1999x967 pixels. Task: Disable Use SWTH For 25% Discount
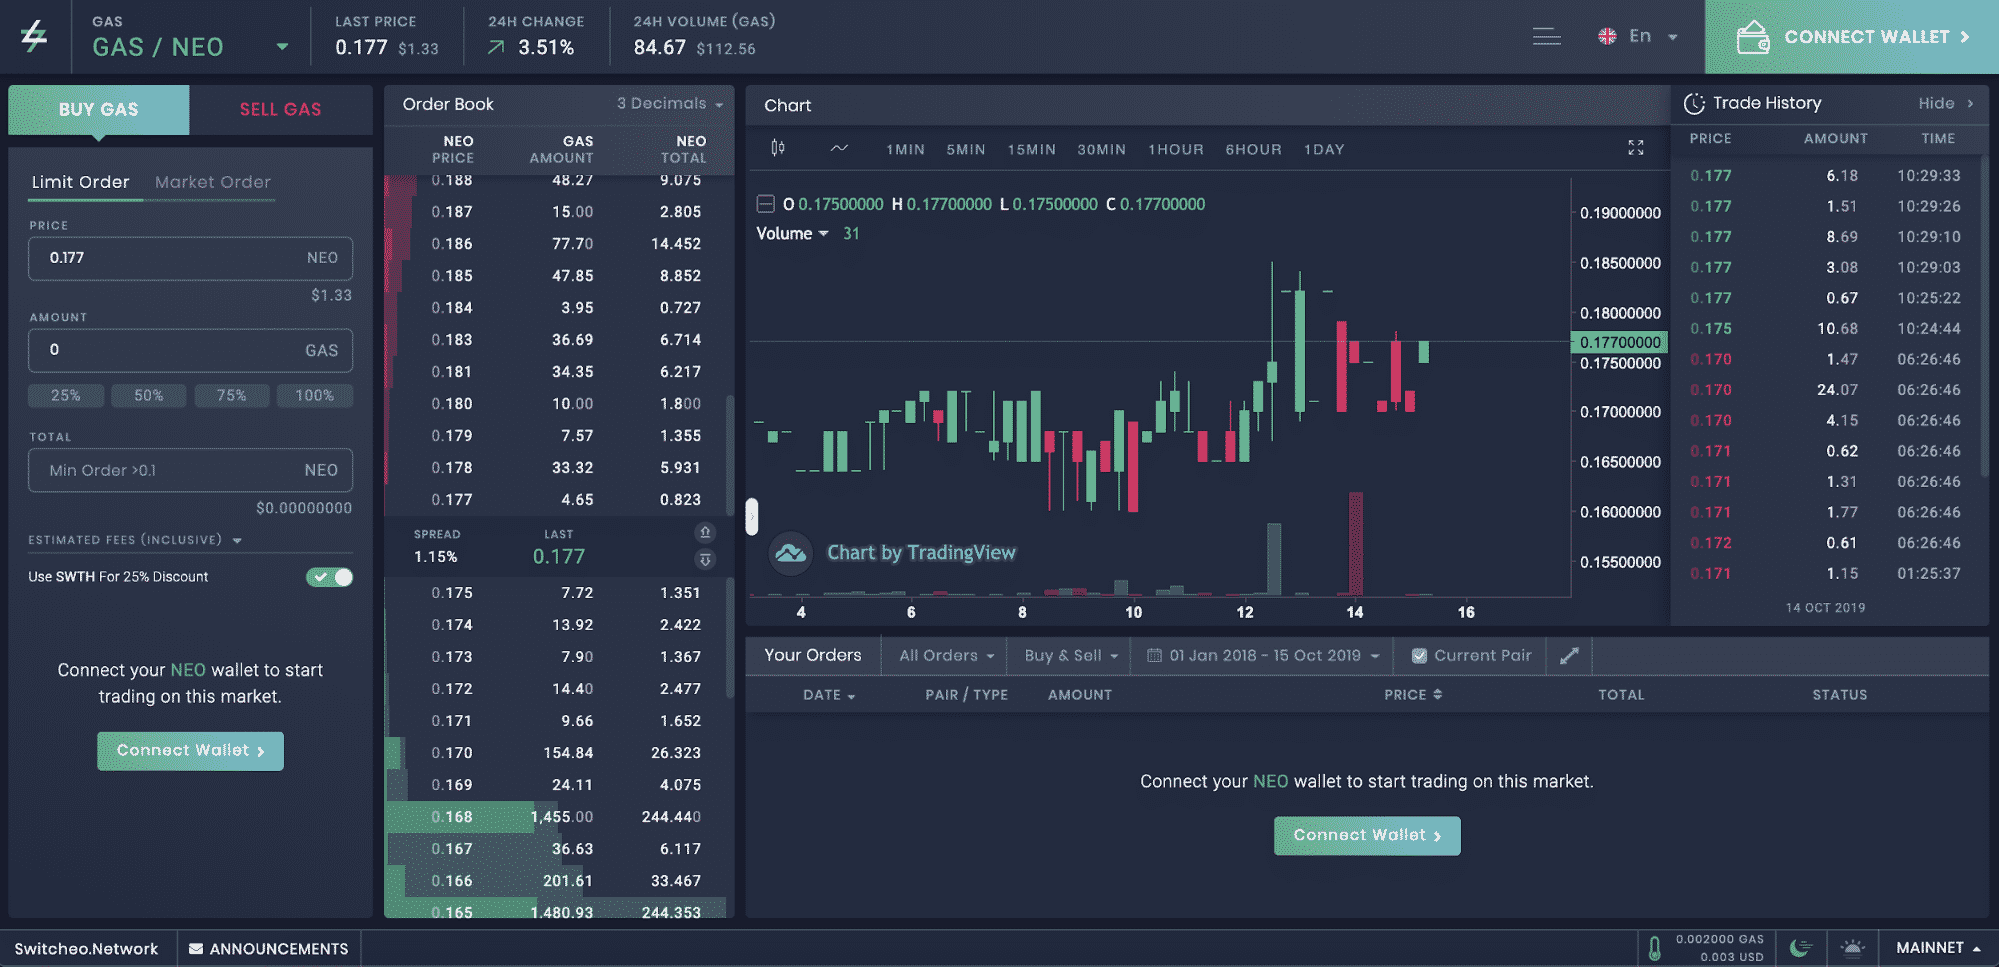pos(329,577)
